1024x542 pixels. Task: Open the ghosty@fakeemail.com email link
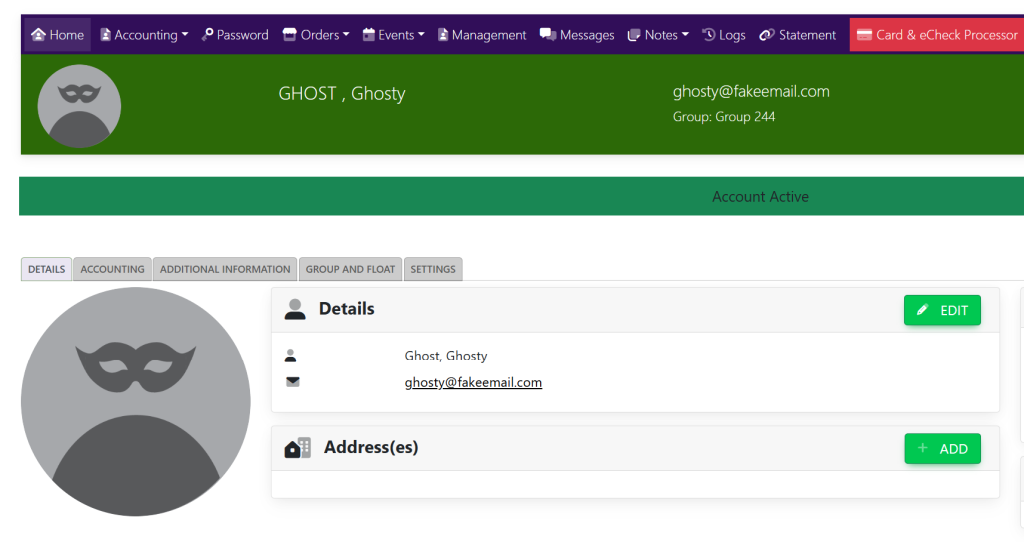pos(473,382)
